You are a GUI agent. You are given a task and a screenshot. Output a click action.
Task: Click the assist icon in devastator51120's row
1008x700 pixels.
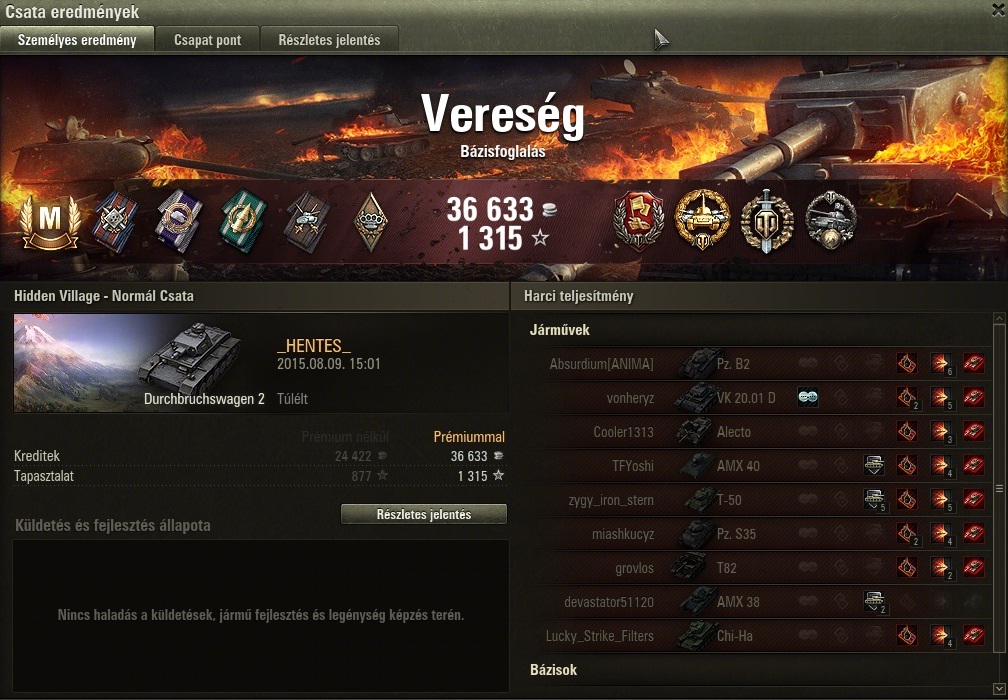tap(874, 602)
